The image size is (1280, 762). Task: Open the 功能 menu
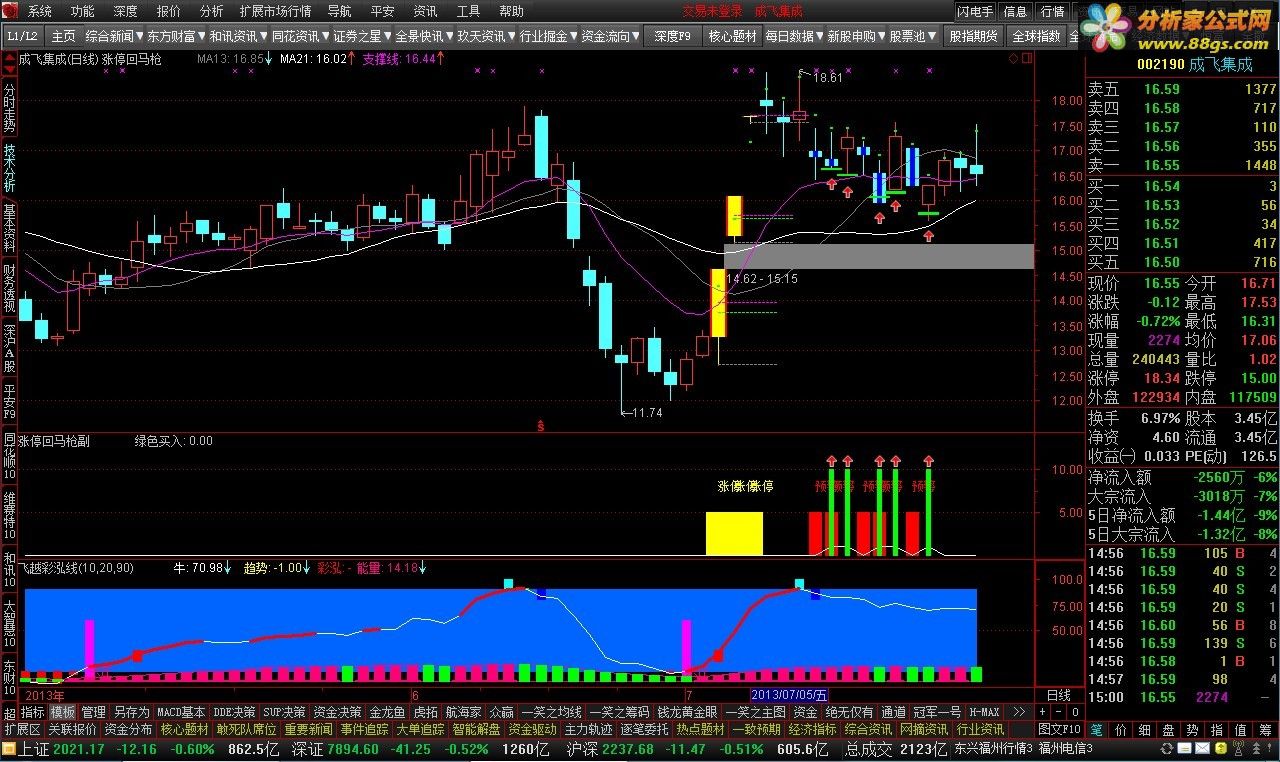pos(83,12)
